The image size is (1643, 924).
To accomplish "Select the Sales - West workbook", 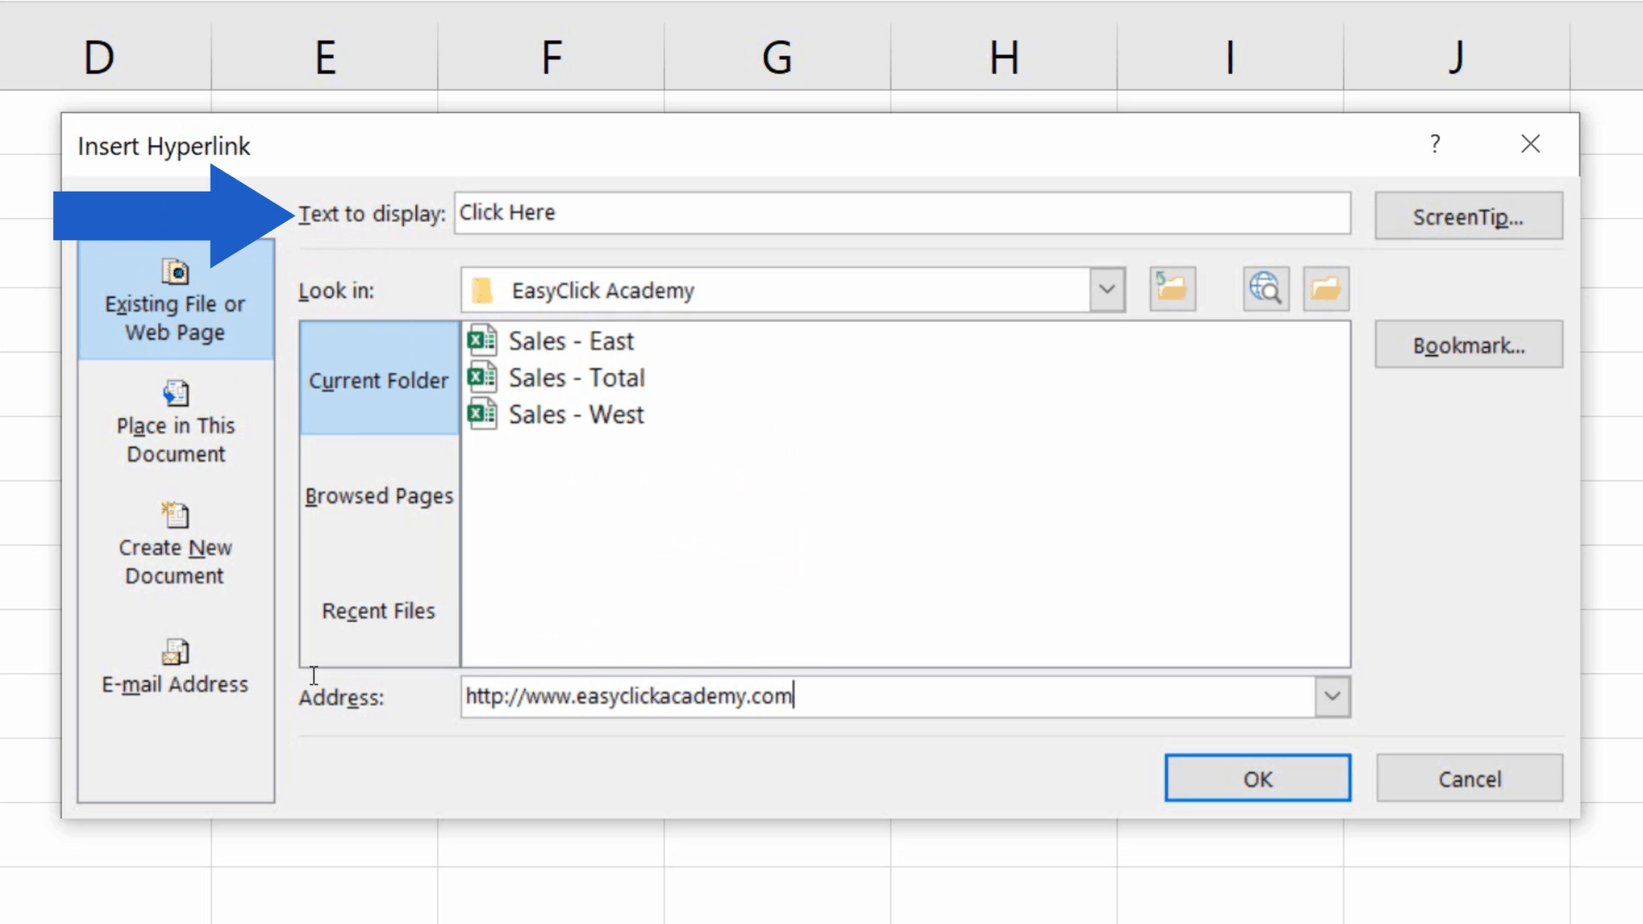I will (576, 414).
